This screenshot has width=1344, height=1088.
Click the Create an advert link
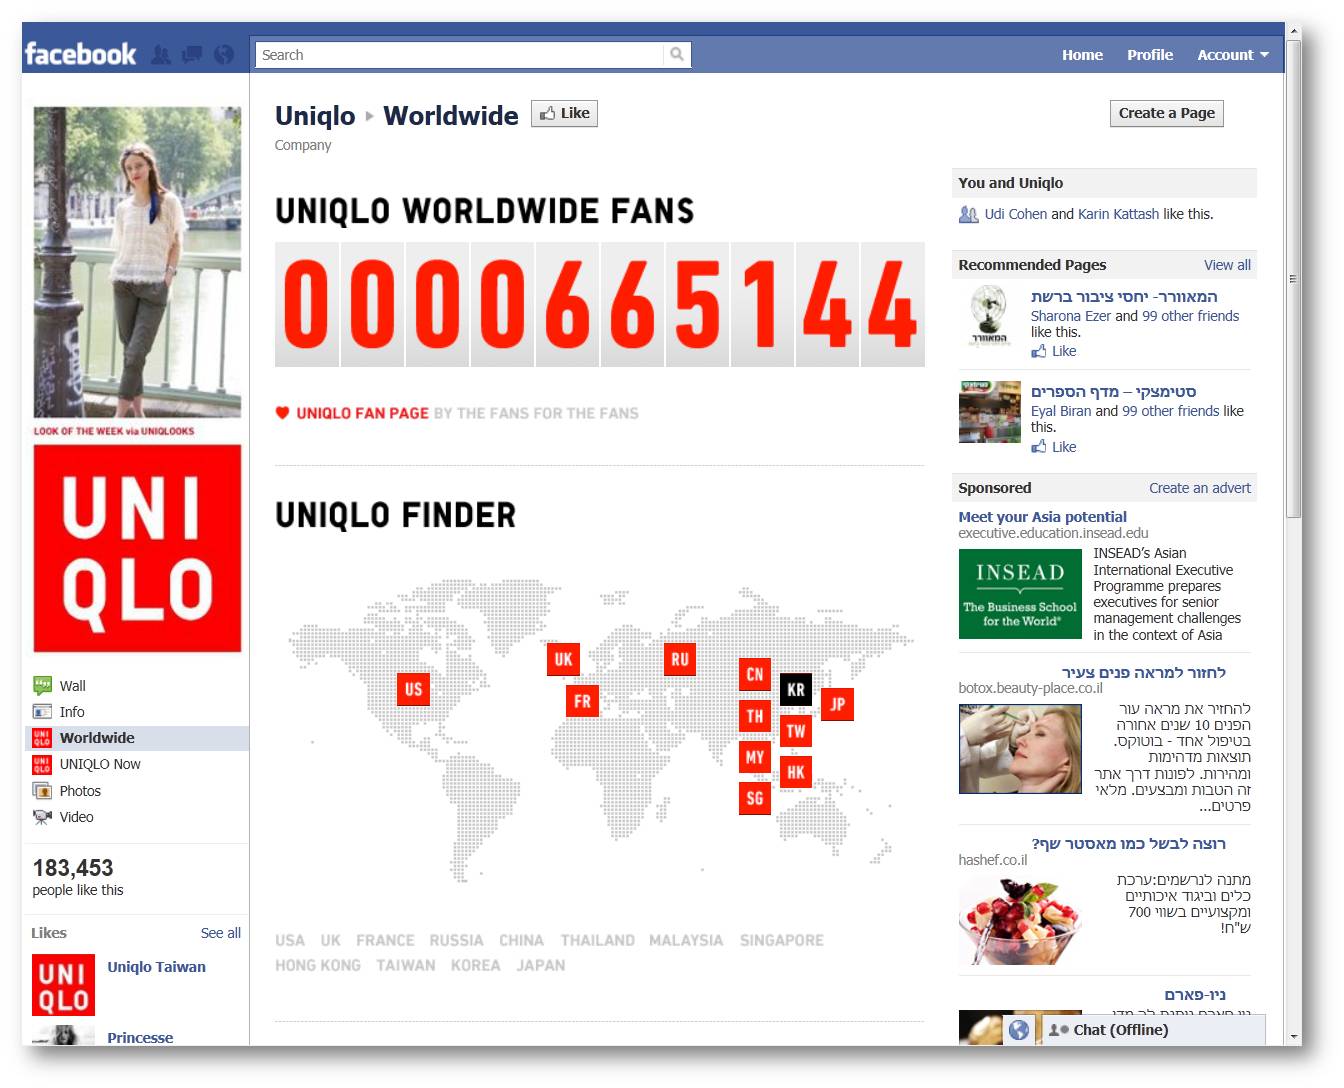[x=1200, y=488]
